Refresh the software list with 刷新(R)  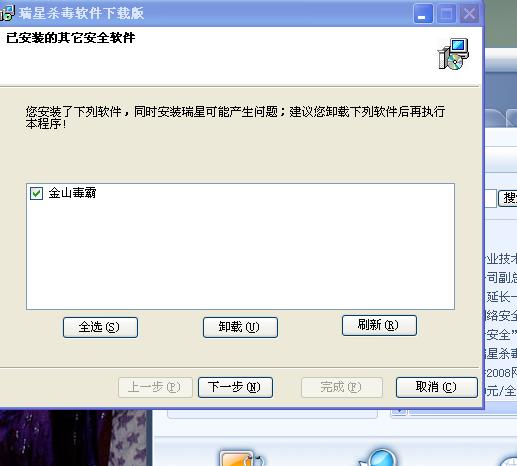point(379,325)
